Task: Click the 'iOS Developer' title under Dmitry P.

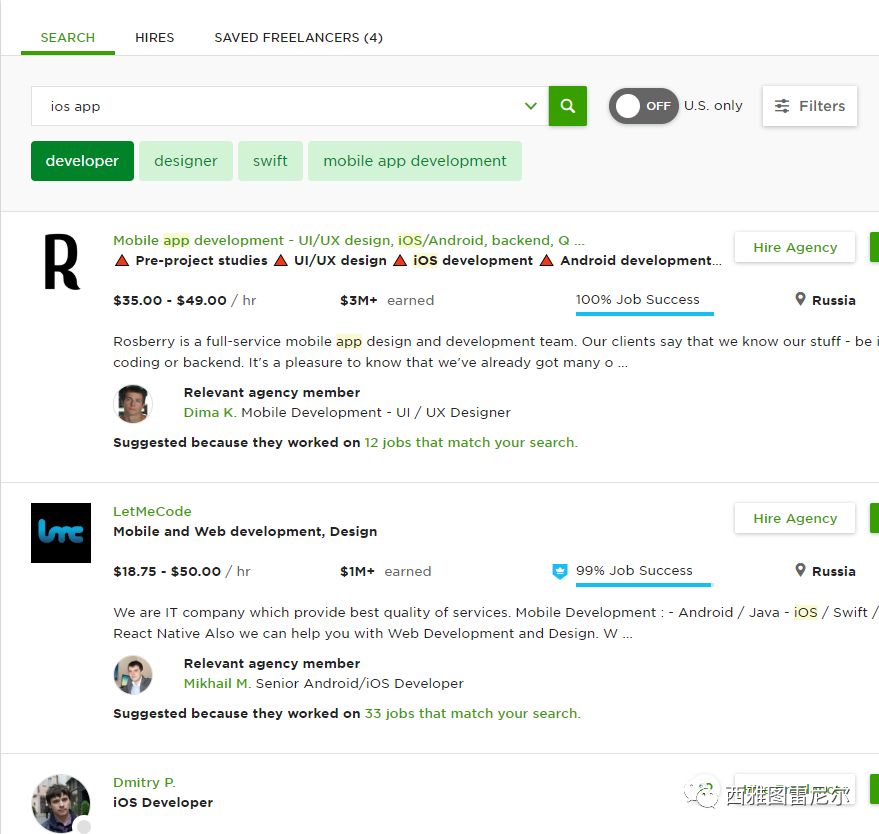Action: click(x=163, y=803)
